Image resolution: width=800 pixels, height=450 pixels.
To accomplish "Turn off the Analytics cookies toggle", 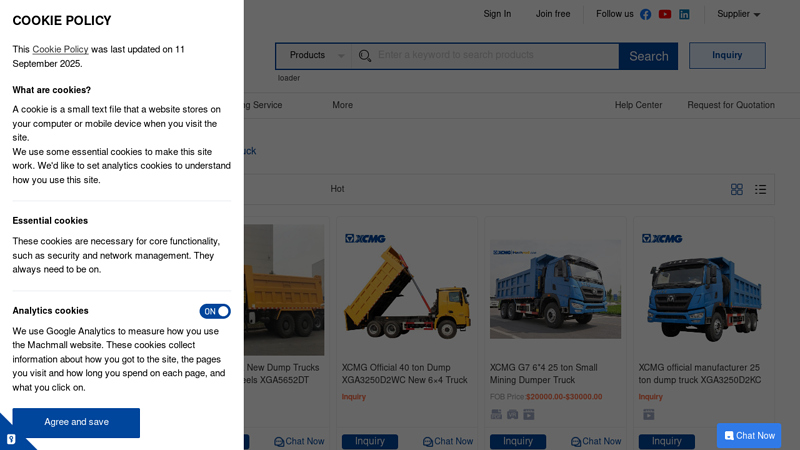I will 215,311.
